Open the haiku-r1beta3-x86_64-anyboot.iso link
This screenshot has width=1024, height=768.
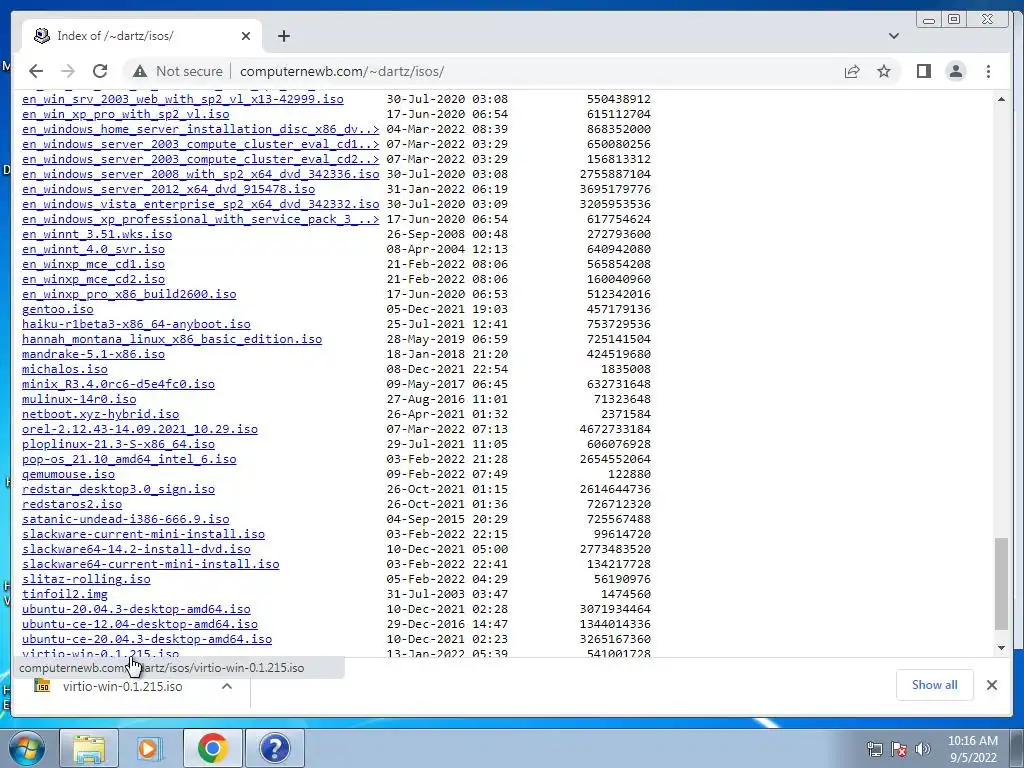tap(136, 324)
